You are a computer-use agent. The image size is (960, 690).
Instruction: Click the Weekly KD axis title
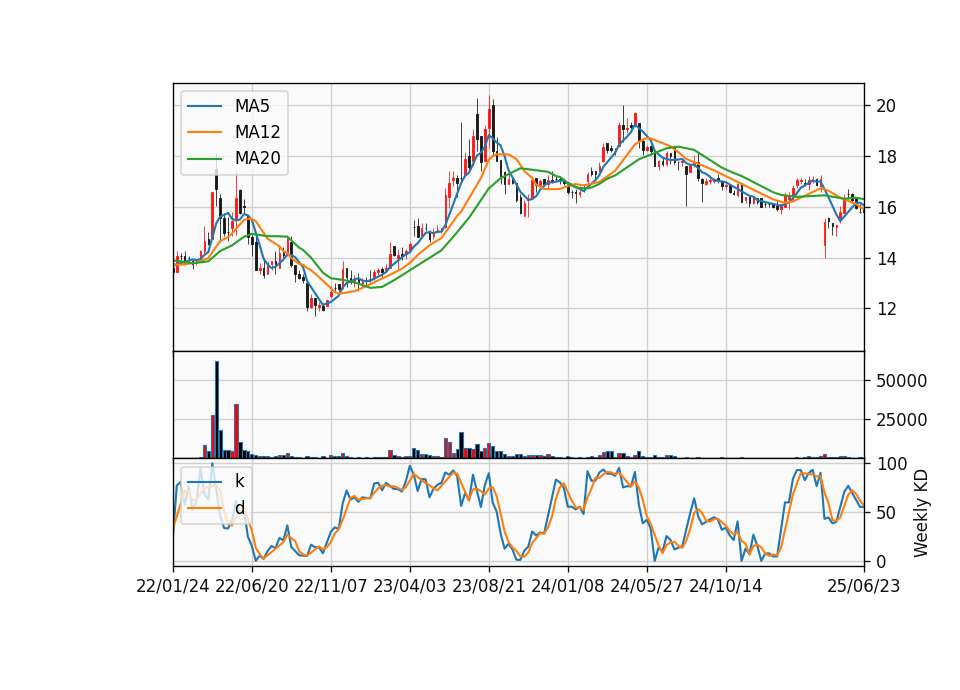pos(921,513)
